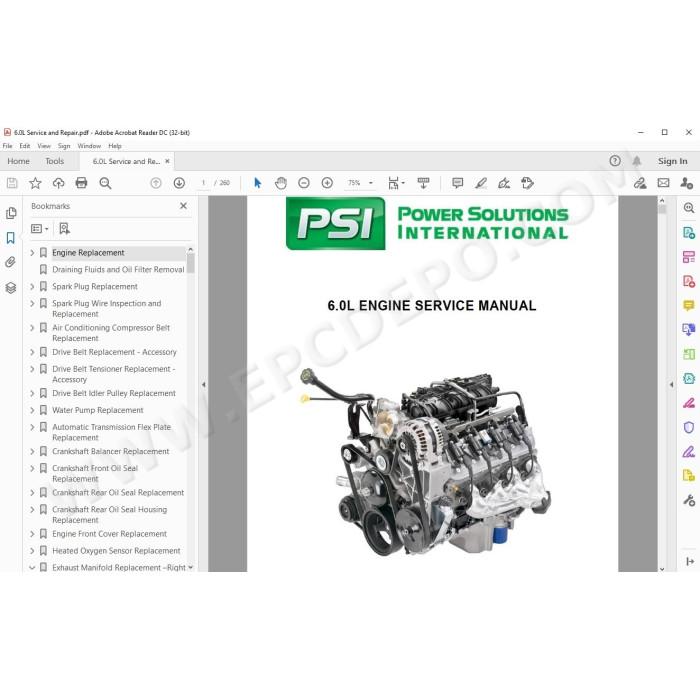Switch to the Home tab

[18, 161]
